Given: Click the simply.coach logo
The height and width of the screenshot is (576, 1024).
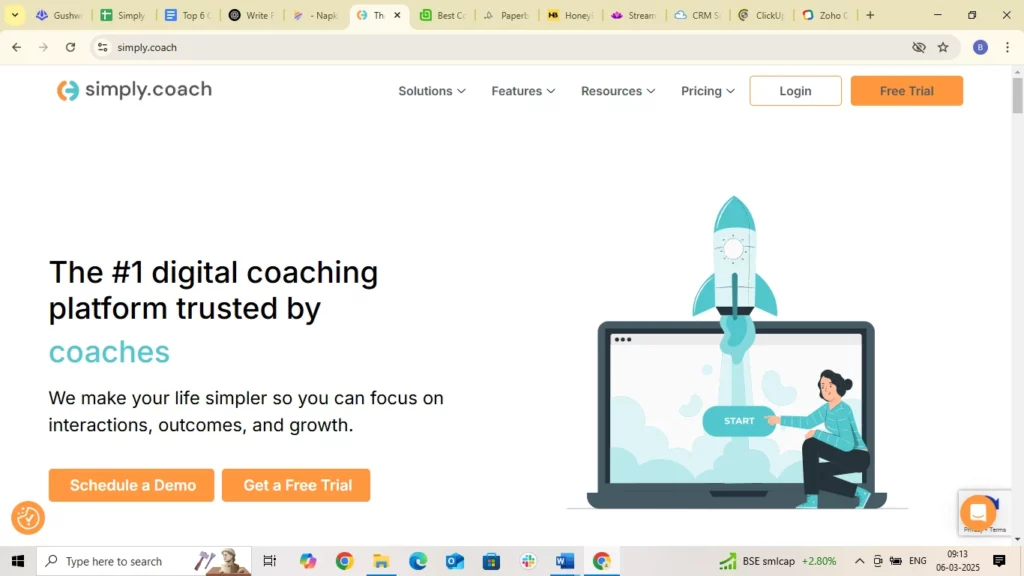Looking at the screenshot, I should point(134,90).
